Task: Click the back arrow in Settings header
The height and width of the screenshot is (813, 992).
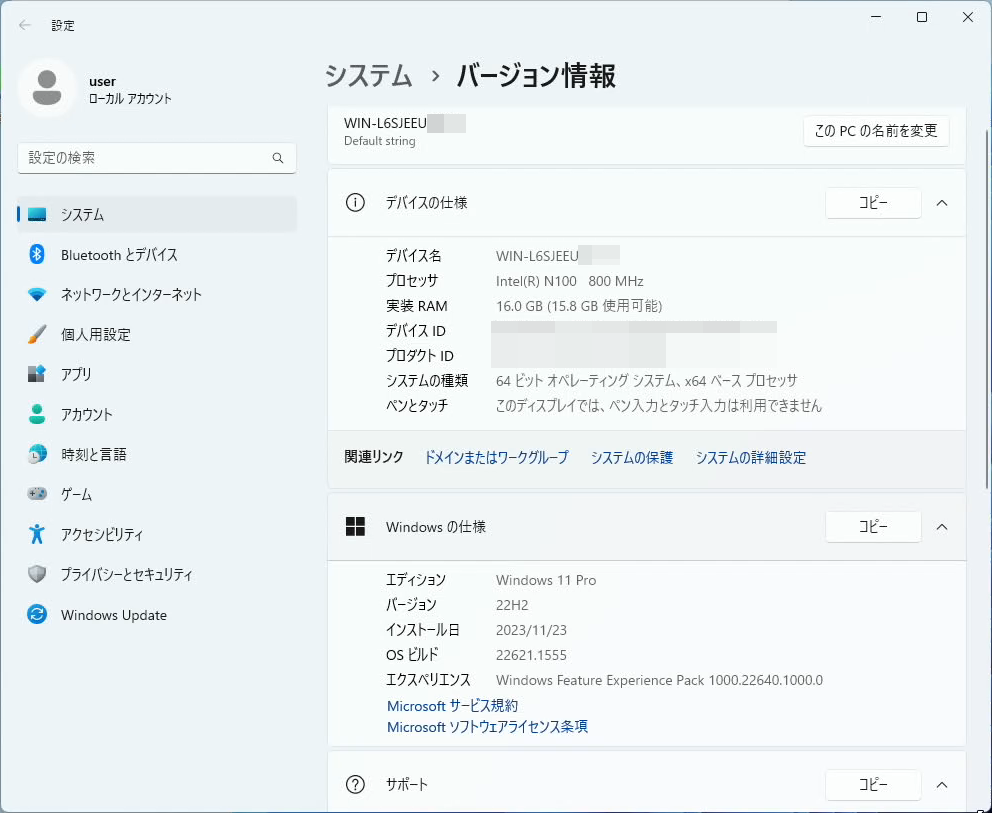Action: pos(25,25)
